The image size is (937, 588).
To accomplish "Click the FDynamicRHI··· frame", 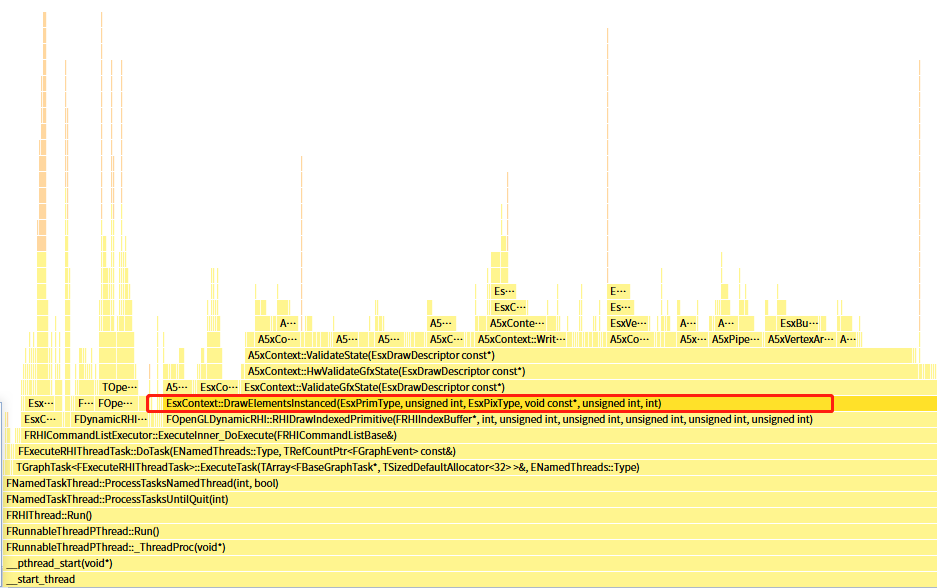I will pos(110,419).
